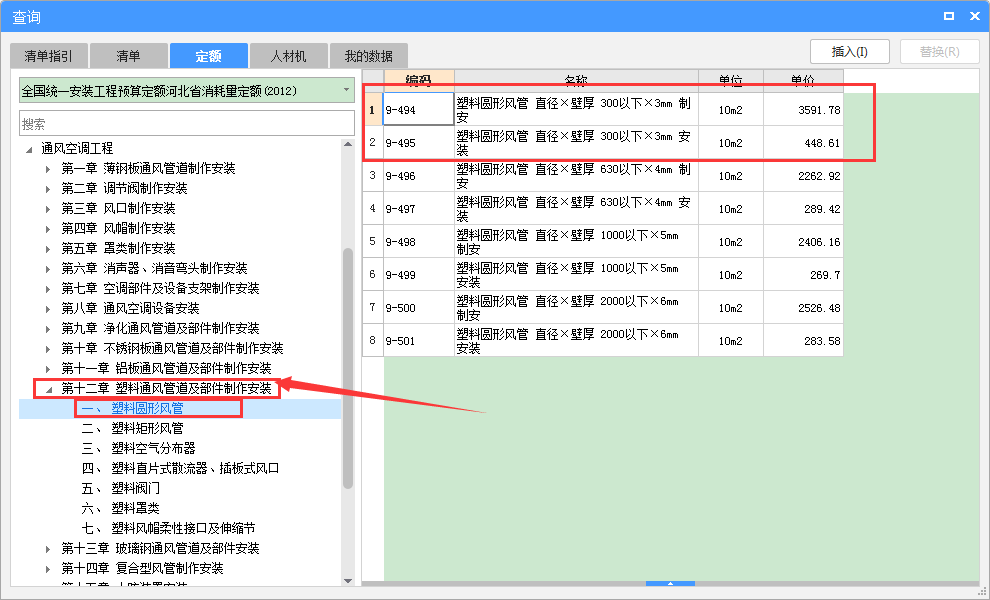Collapse 第十二章 塑料通风管道 arrow

click(x=49, y=390)
